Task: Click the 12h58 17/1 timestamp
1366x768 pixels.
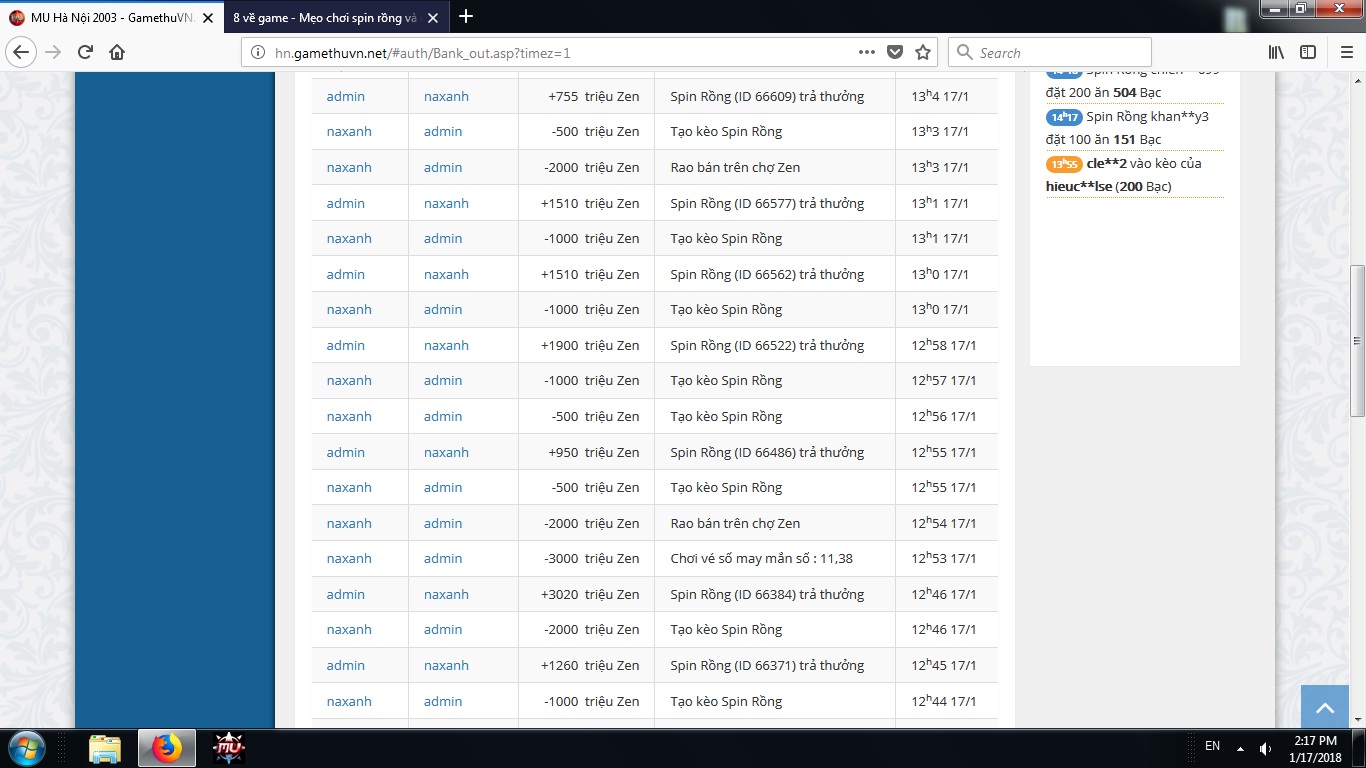Action: (x=944, y=345)
